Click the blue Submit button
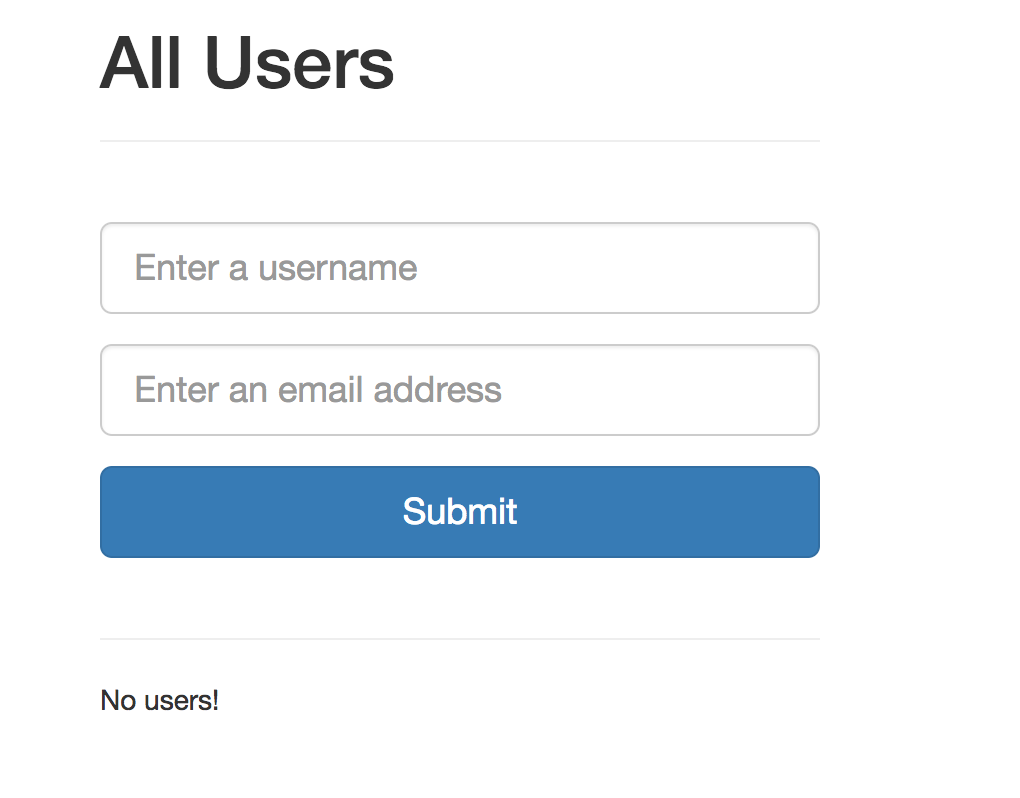 (460, 512)
